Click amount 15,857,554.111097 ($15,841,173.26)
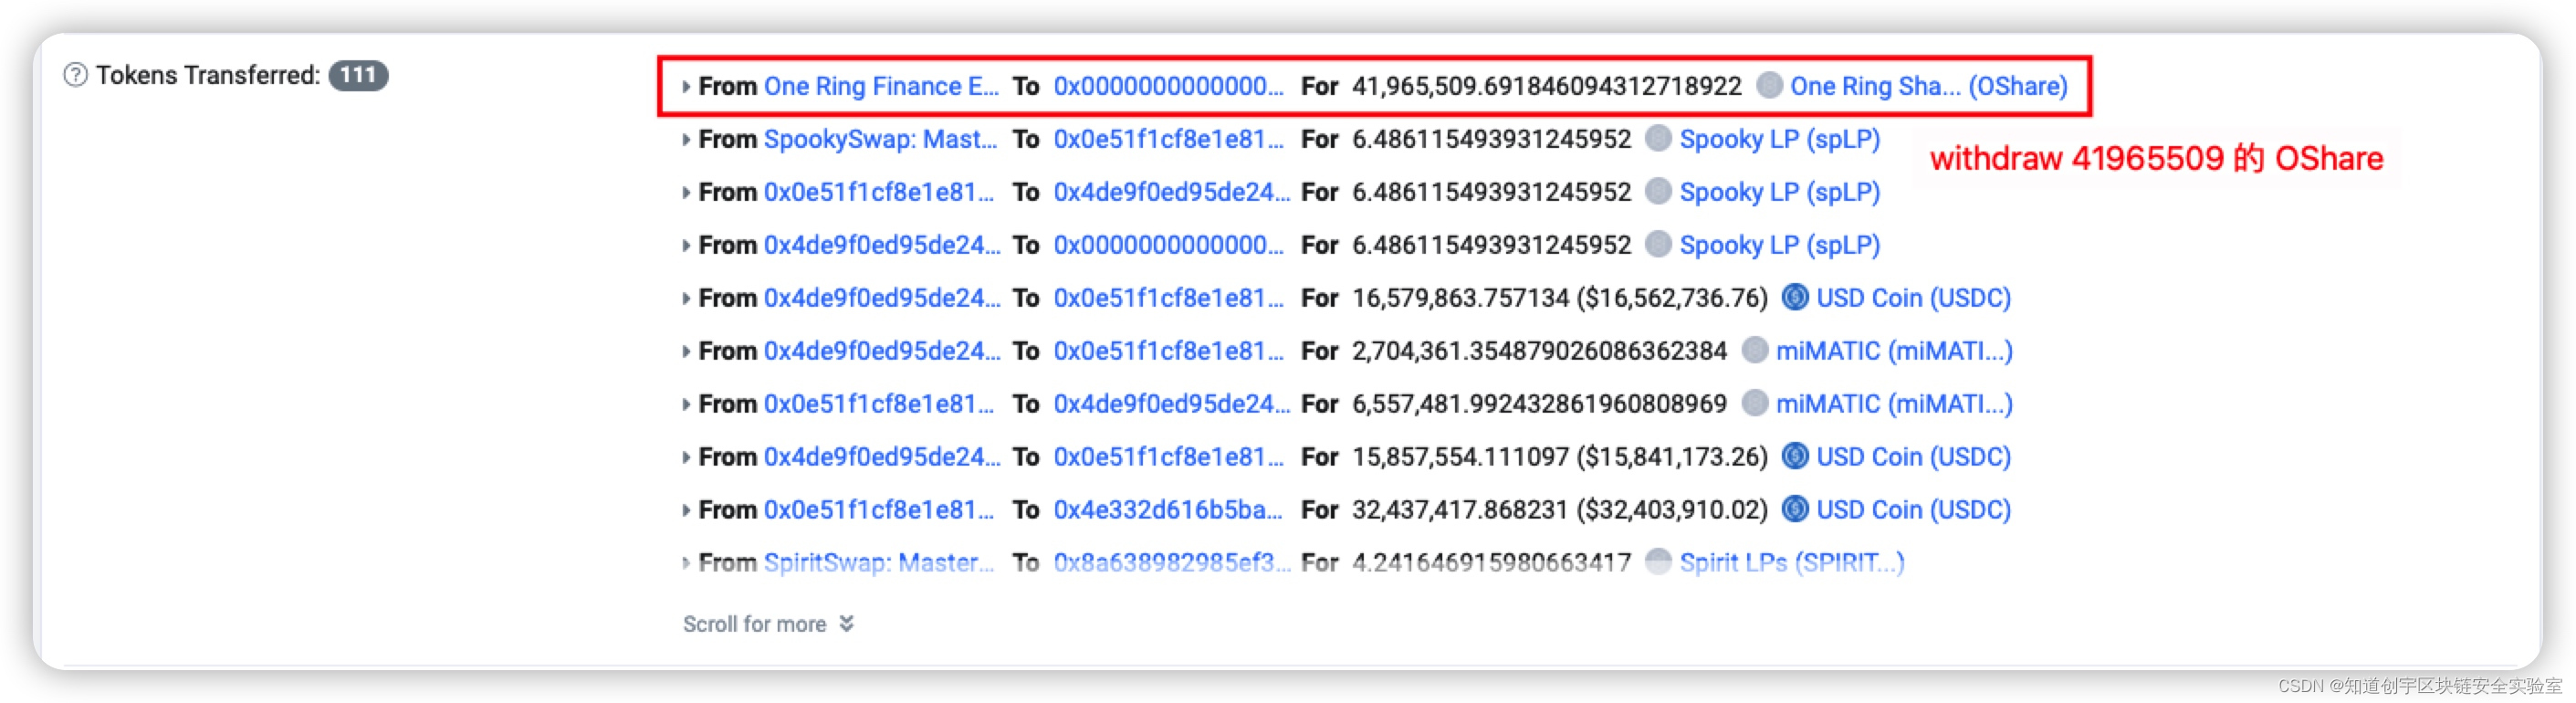This screenshot has height=703, width=2576. pos(1560,457)
